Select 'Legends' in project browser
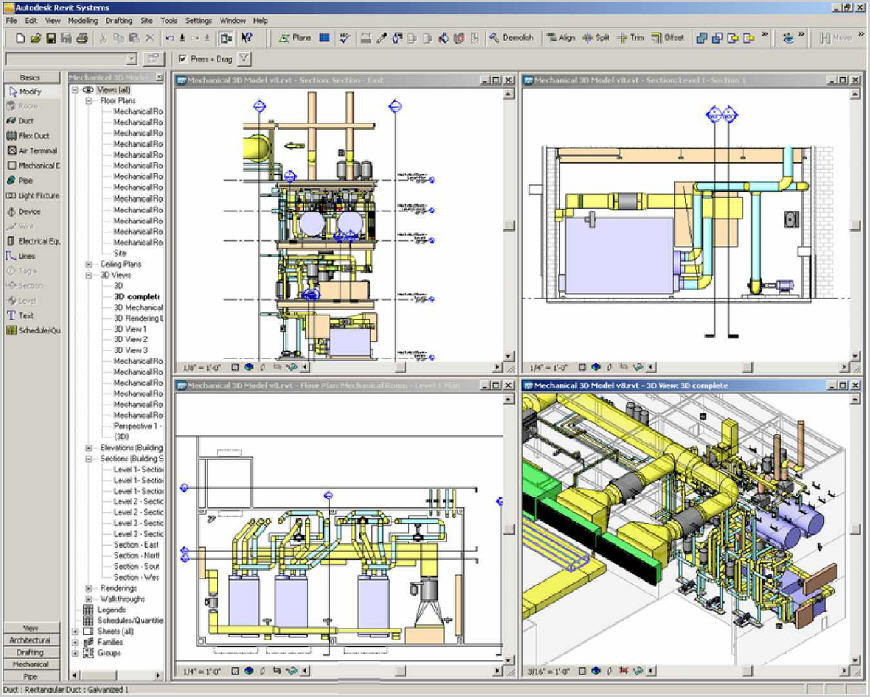The width and height of the screenshot is (870, 697). click(x=112, y=610)
